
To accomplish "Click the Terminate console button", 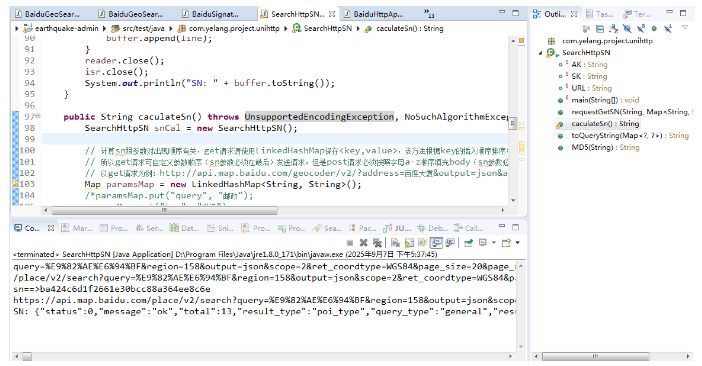I will 350,243.
